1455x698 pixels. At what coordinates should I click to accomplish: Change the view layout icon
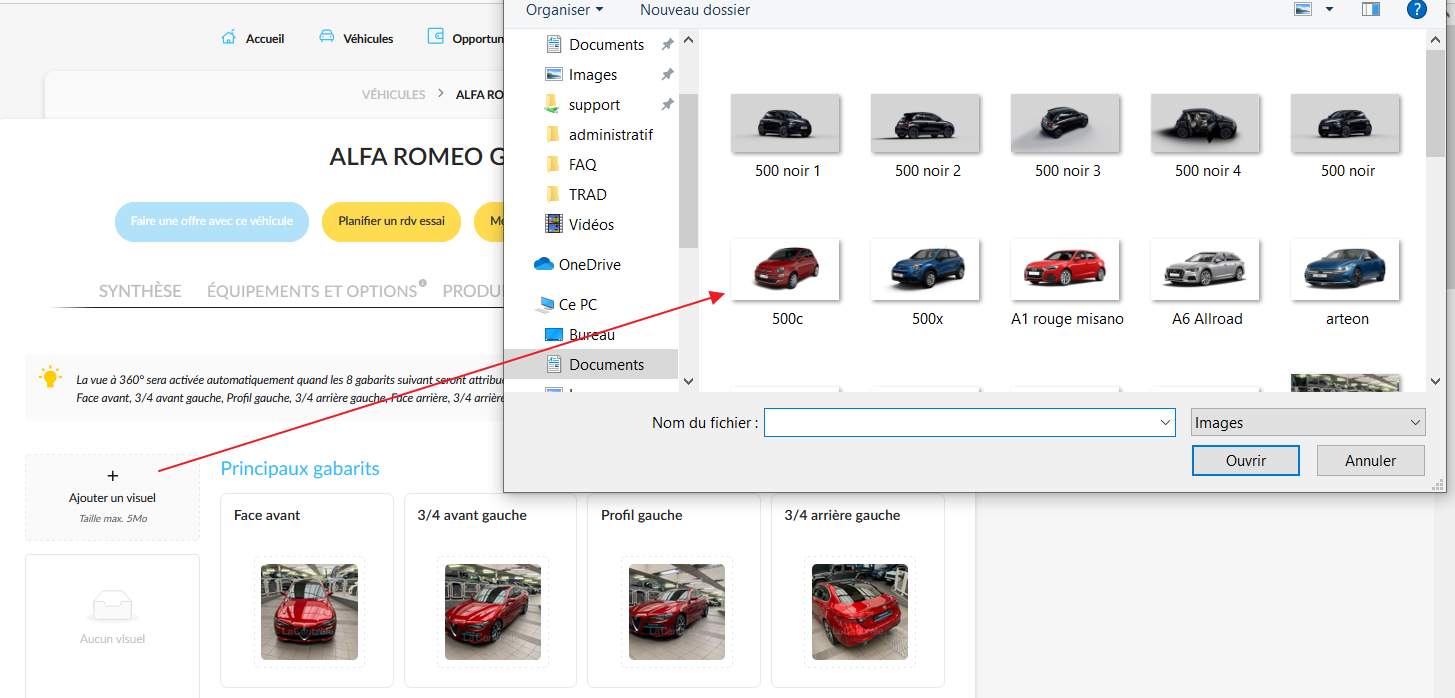1303,10
